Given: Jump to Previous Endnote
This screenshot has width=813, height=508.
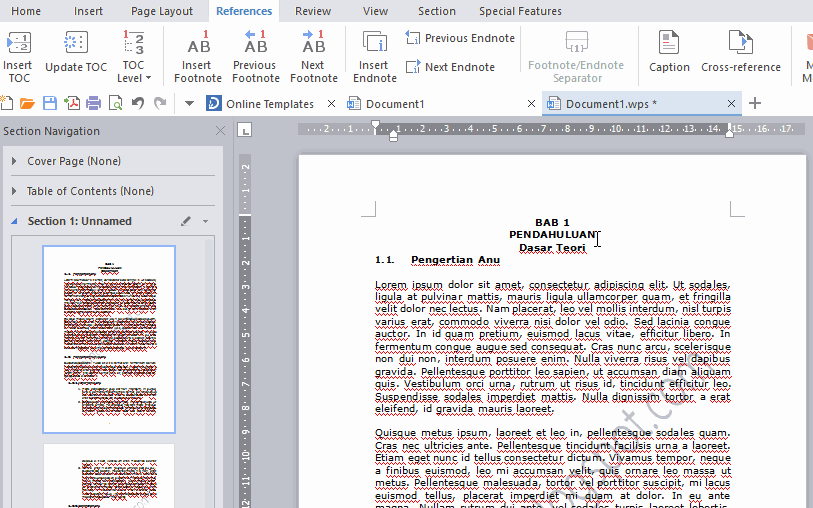Looking at the screenshot, I should (460, 38).
